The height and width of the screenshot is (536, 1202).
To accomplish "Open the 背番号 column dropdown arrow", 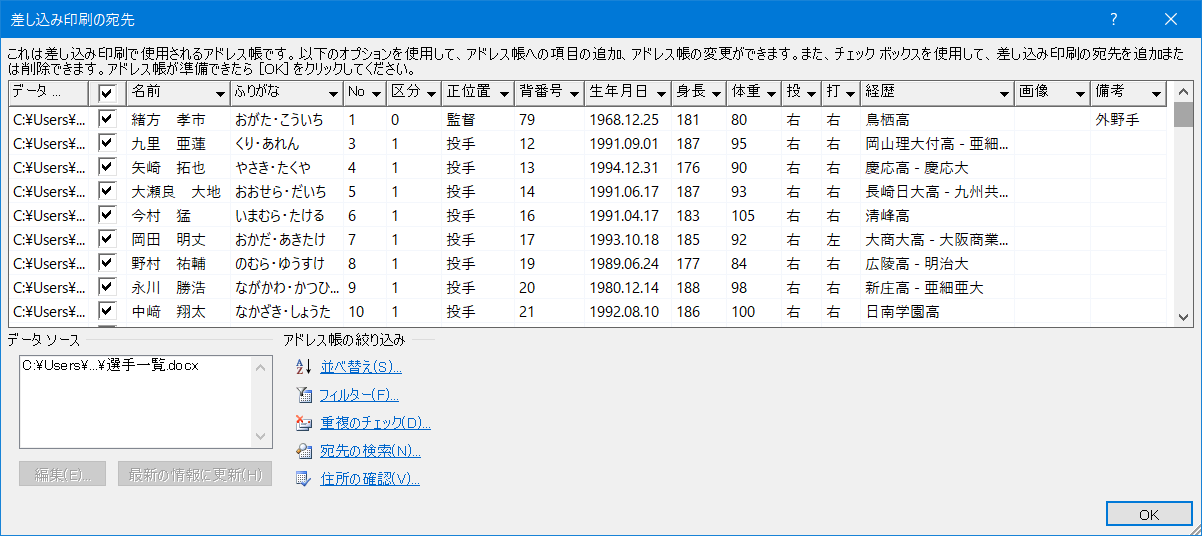I will point(574,93).
